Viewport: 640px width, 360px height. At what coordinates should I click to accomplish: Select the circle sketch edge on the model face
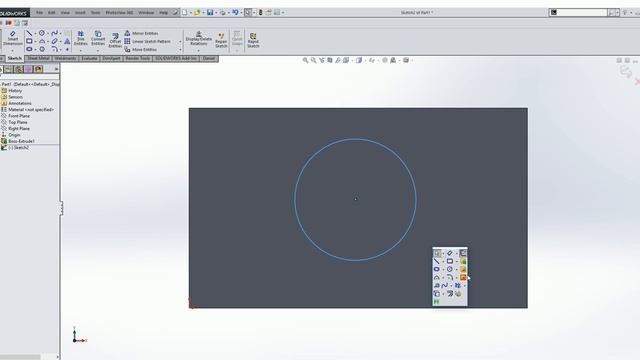(356, 139)
